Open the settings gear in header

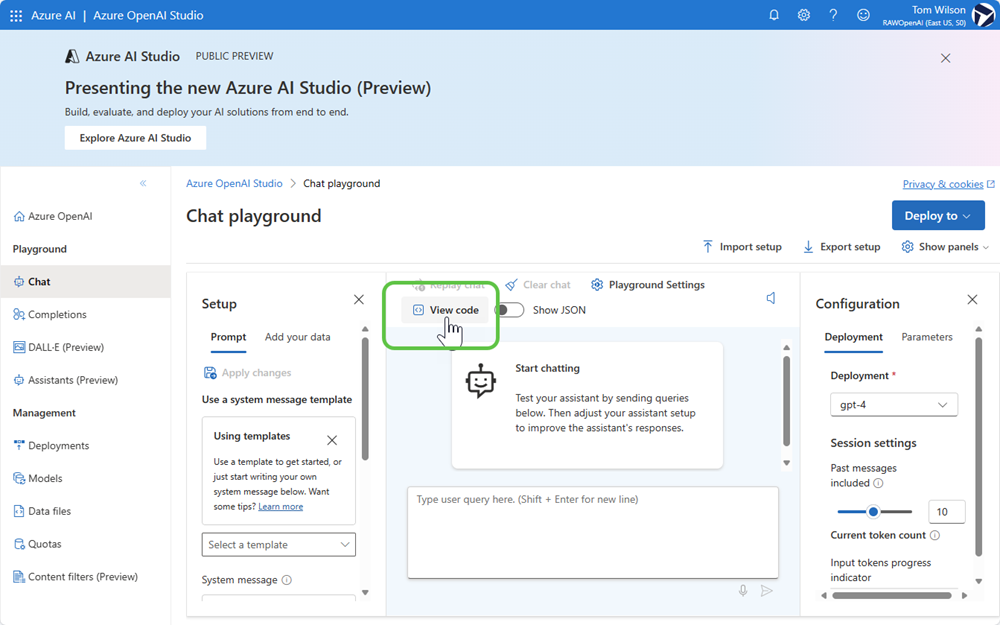pyautogui.click(x=804, y=15)
